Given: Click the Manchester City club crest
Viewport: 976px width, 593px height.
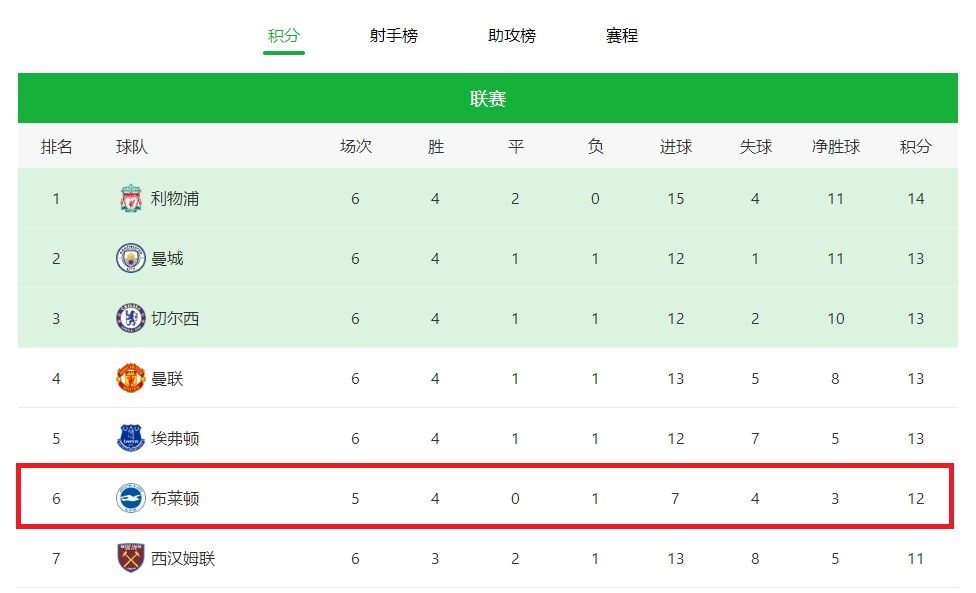Looking at the screenshot, I should (x=131, y=258).
